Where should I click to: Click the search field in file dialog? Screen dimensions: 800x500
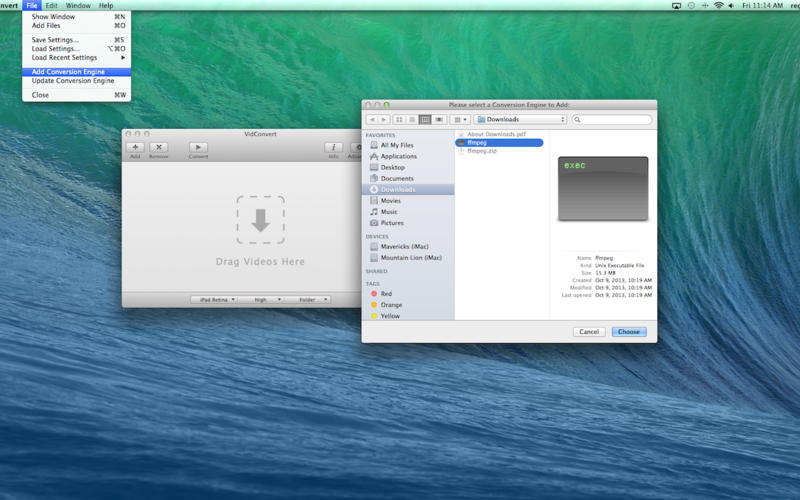tap(612, 119)
